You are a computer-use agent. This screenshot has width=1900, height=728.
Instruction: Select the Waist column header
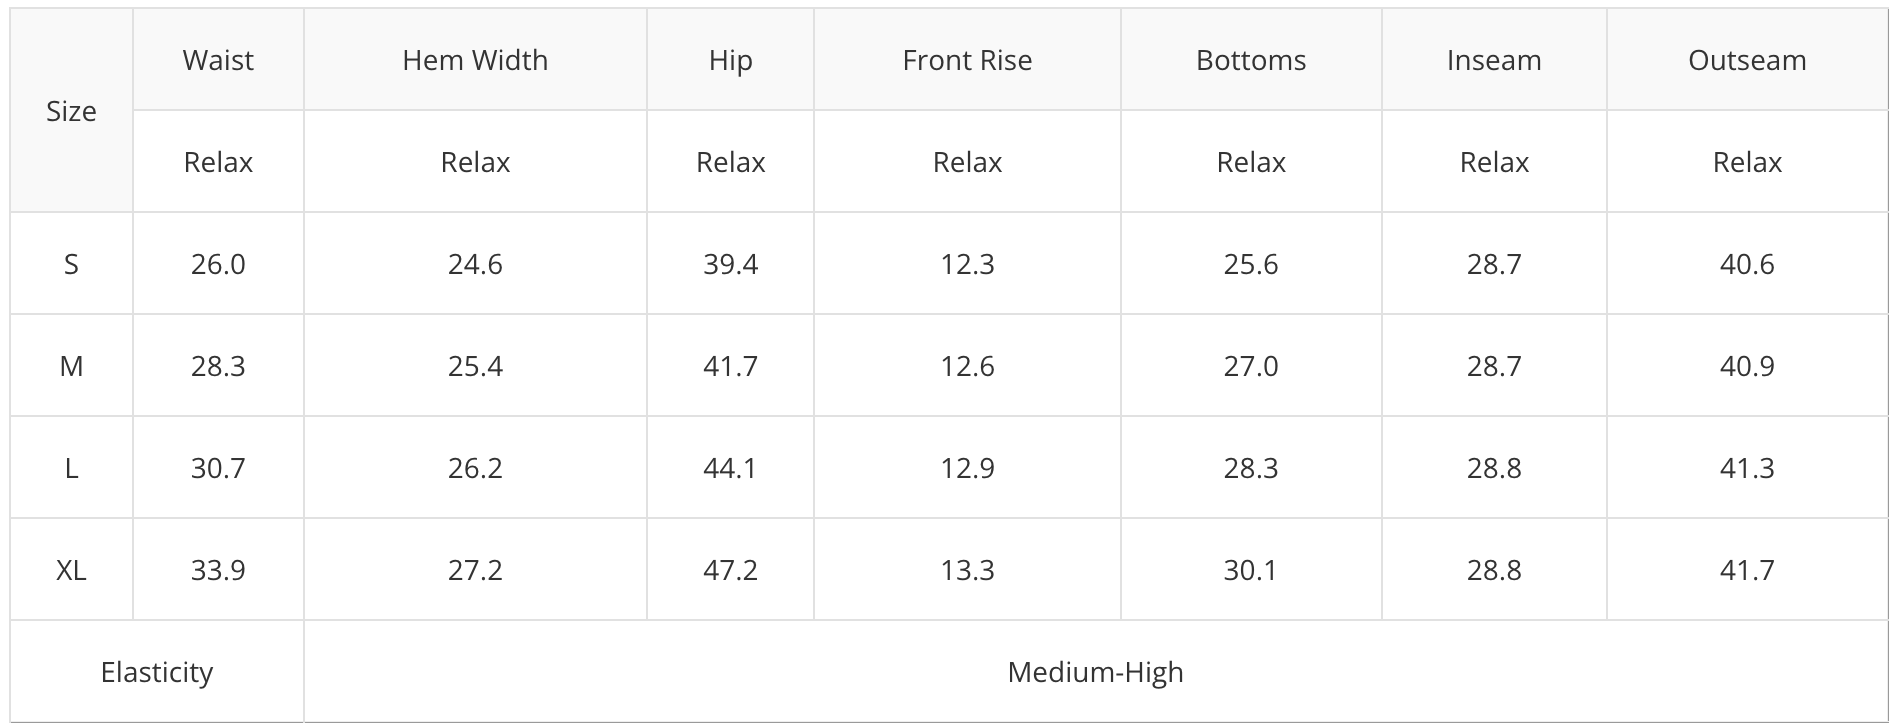tap(218, 60)
